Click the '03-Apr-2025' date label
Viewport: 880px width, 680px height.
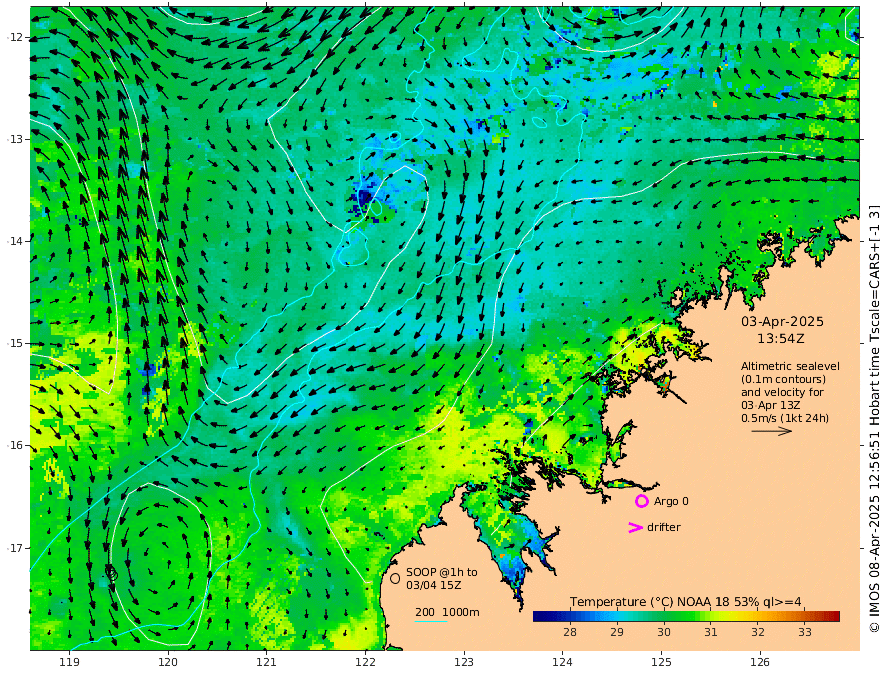(782, 321)
